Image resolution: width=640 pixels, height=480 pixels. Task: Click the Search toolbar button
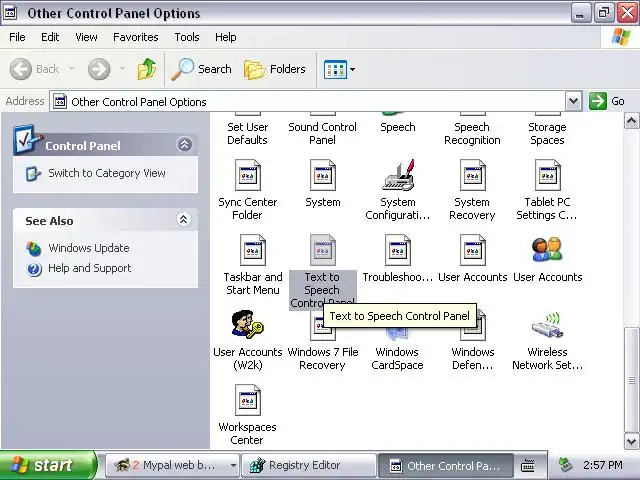(x=201, y=69)
